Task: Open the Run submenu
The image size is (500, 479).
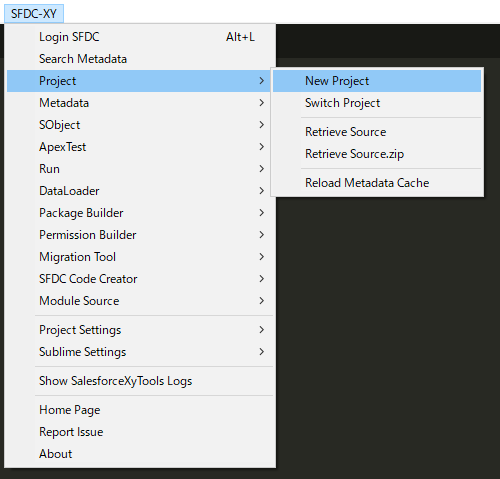Action: [x=140, y=169]
